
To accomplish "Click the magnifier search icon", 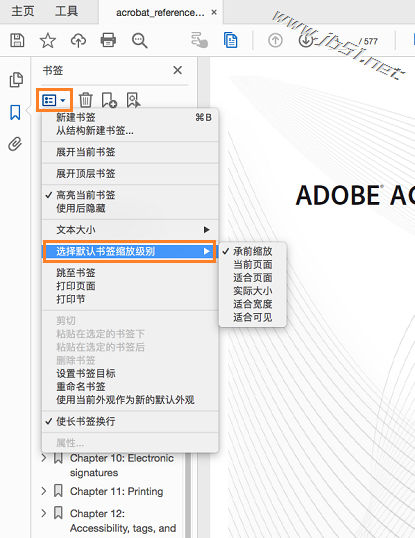I will (x=140, y=40).
